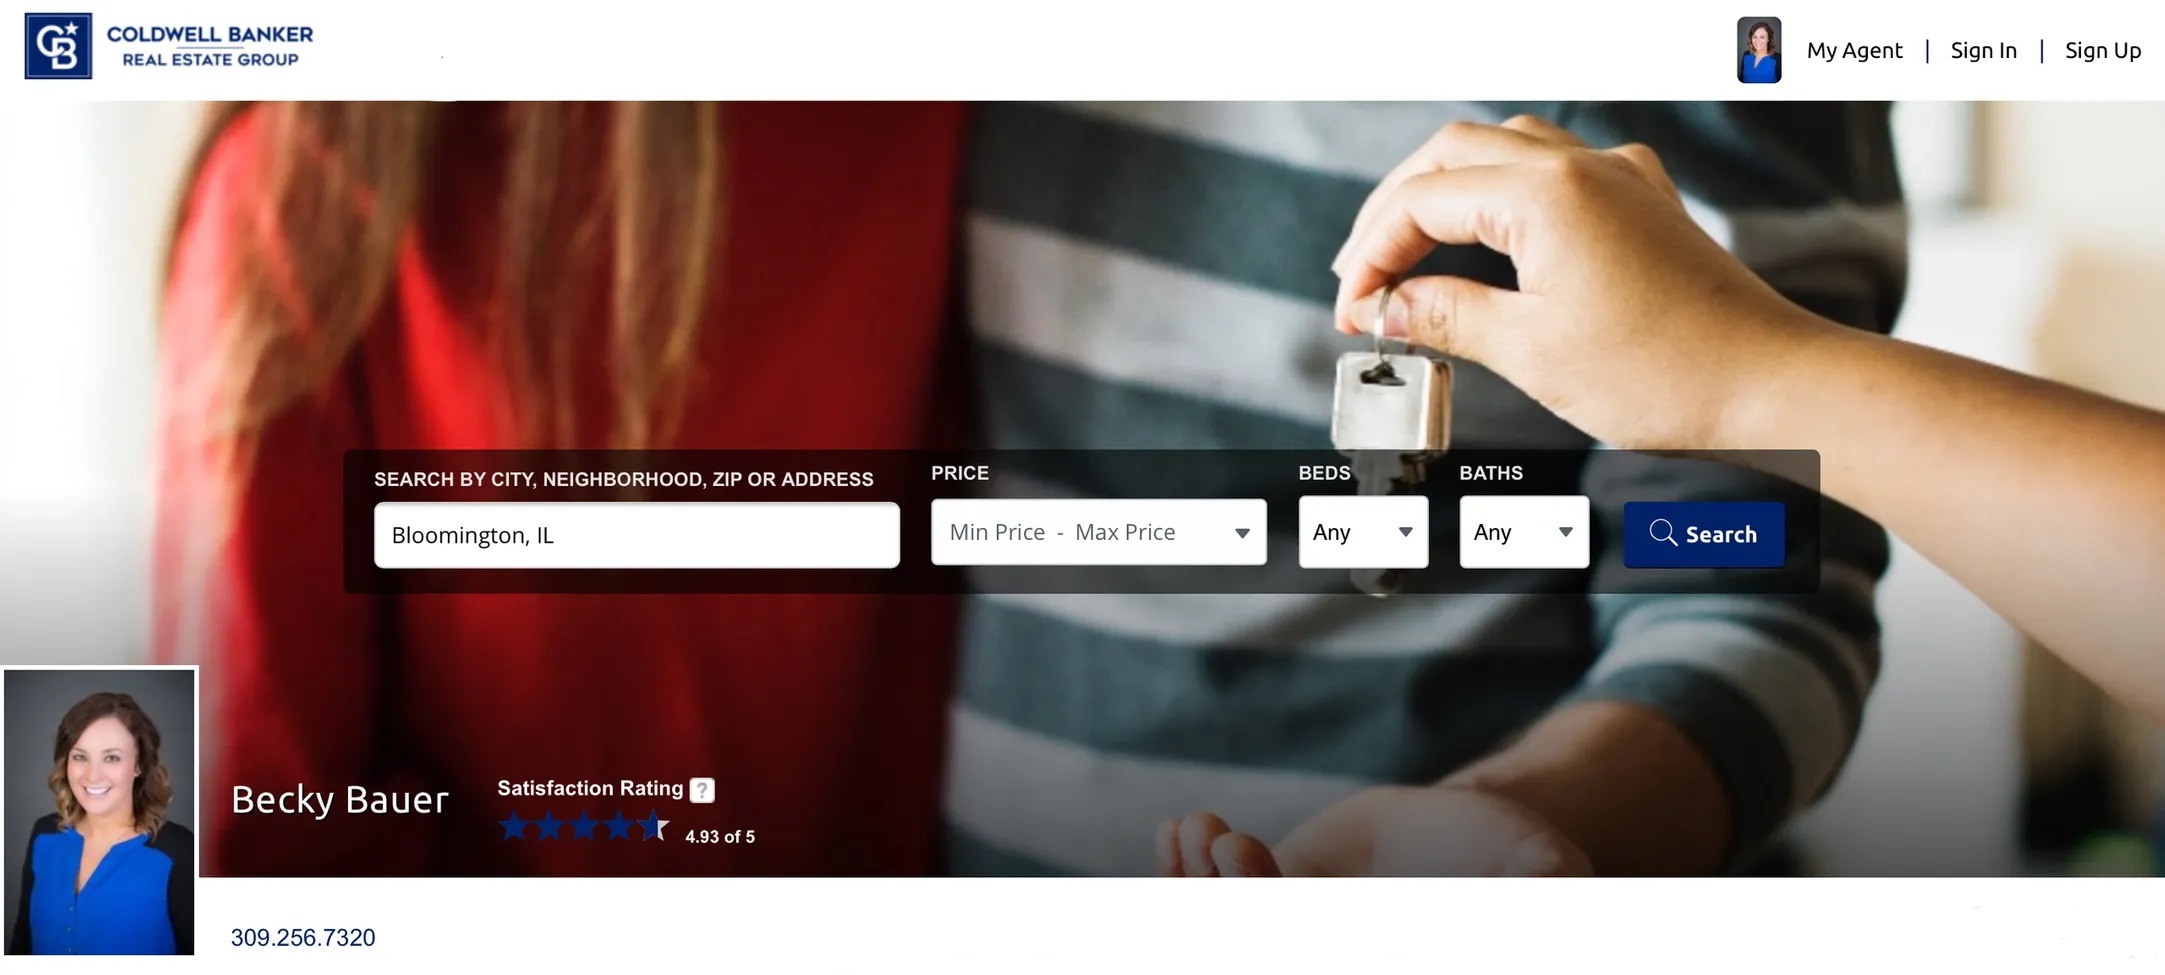The height and width of the screenshot is (975, 2165).
Task: Click the third blue rating star
Action: click(x=584, y=827)
